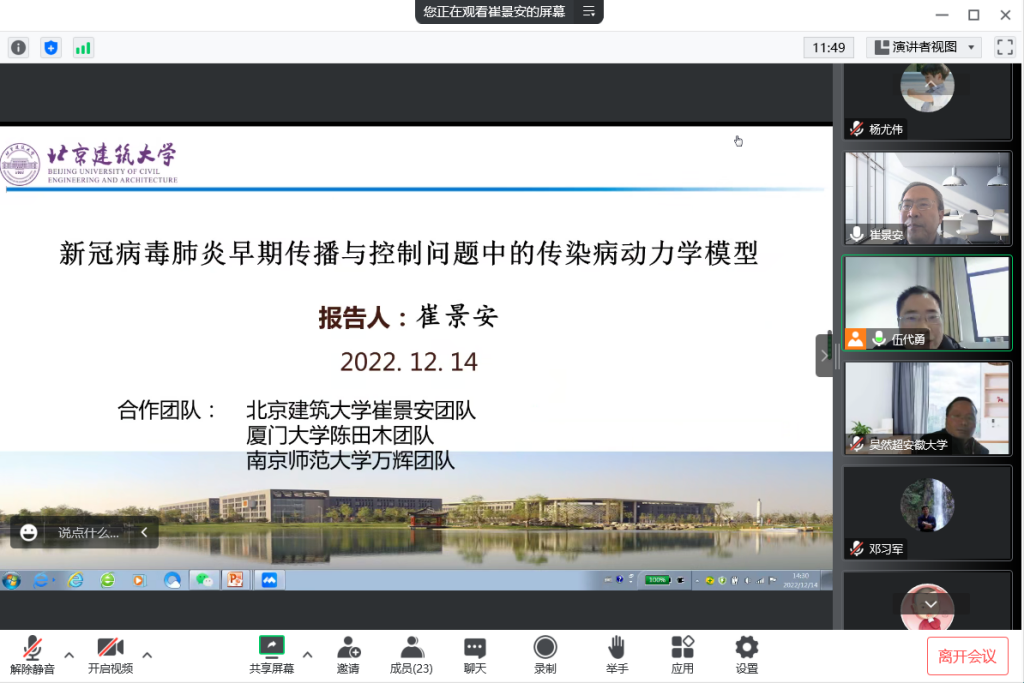Click Share Screen (共享屏幕)

coord(271,654)
